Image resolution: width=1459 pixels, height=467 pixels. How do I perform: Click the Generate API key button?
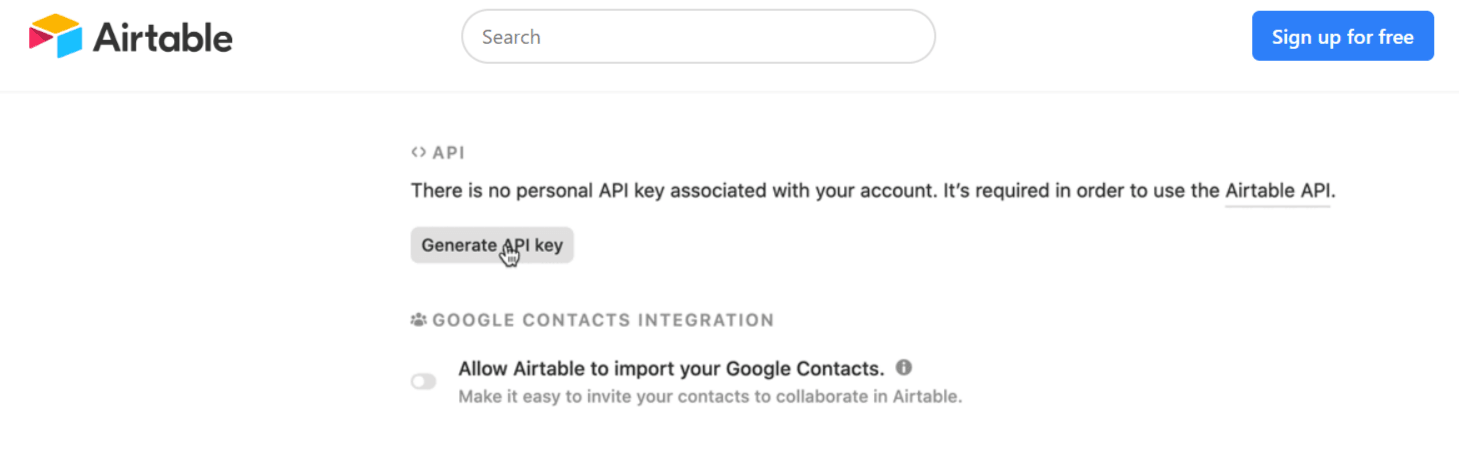[x=492, y=245]
